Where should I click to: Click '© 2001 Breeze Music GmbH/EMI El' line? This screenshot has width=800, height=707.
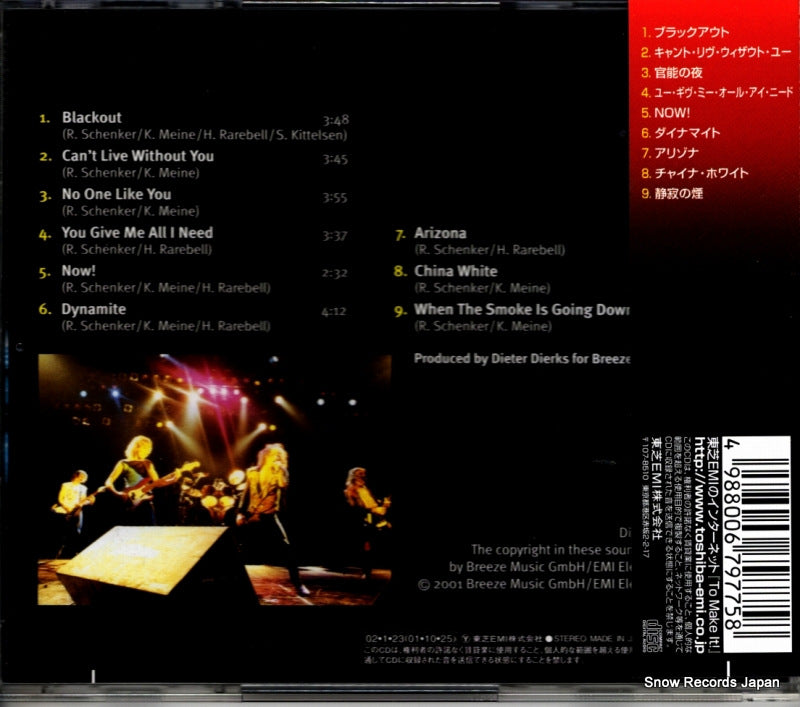tap(524, 584)
